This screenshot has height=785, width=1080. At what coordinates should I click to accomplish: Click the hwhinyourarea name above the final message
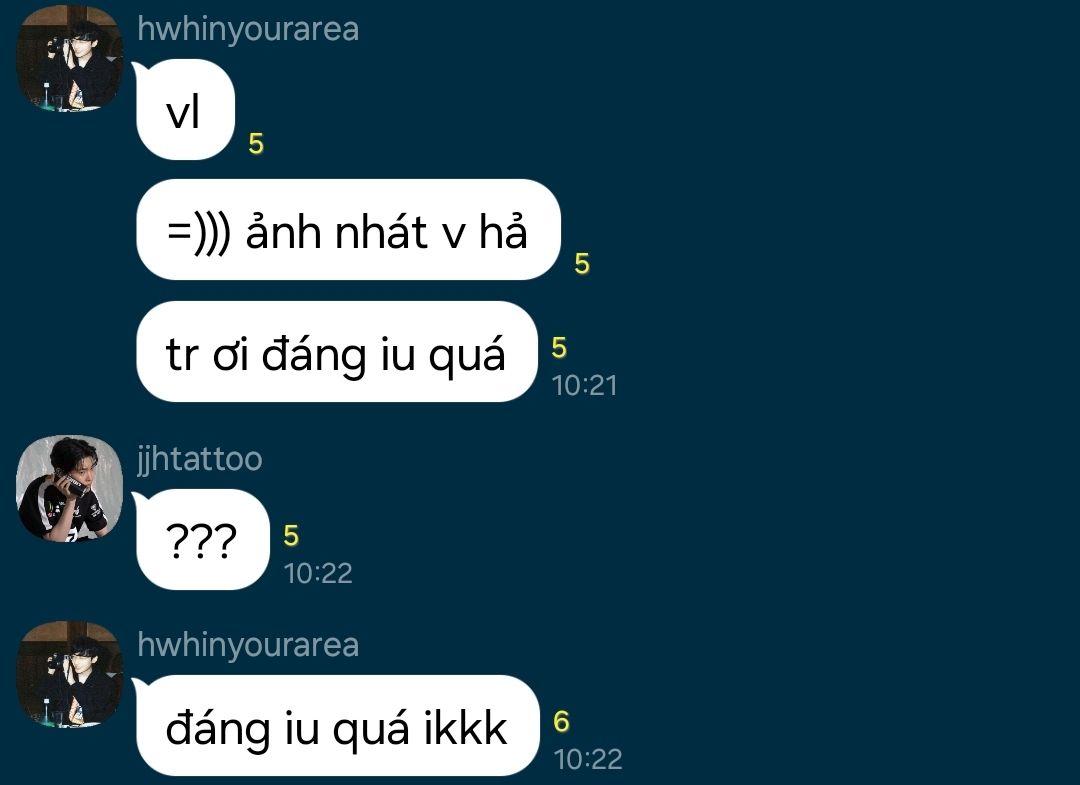[x=248, y=645]
